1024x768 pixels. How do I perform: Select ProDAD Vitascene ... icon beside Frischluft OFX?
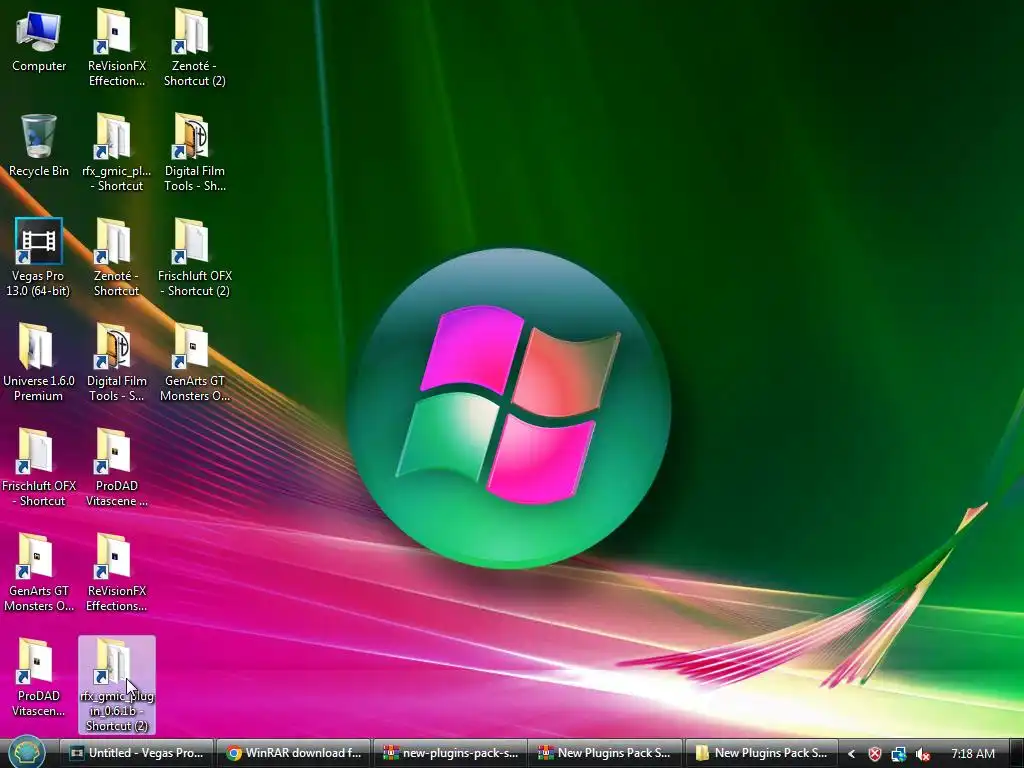coord(116,467)
